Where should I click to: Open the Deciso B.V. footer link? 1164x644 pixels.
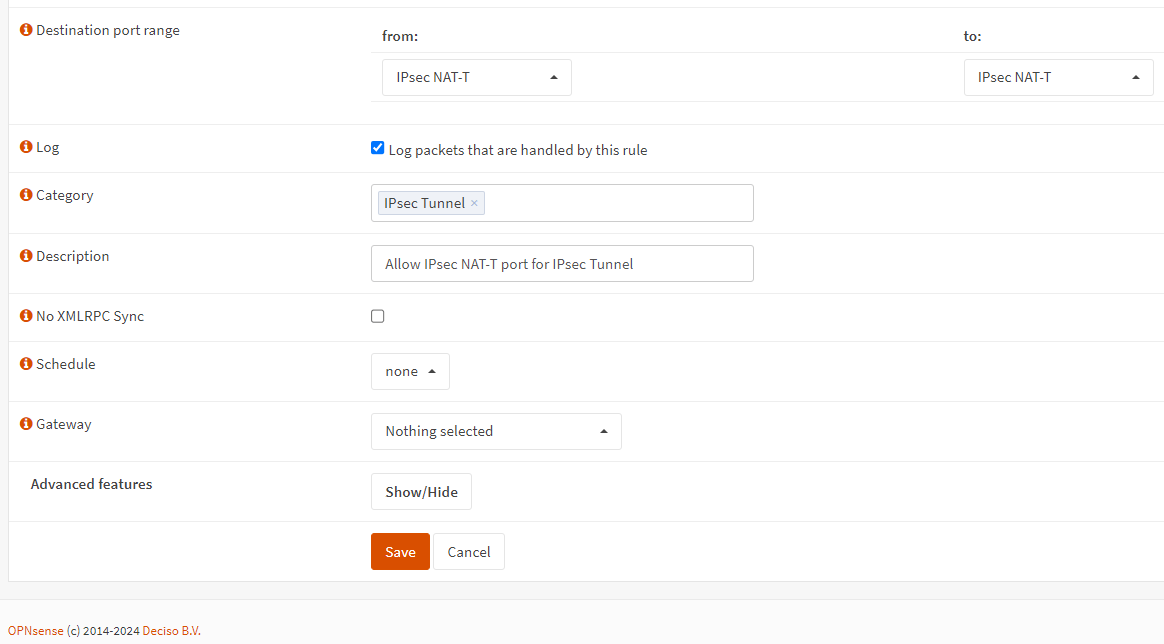[171, 631]
